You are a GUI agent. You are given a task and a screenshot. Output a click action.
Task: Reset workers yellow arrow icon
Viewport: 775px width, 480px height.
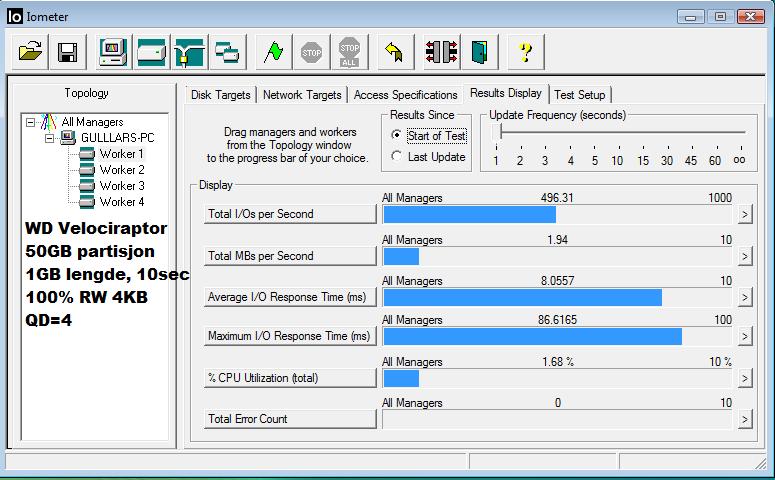(x=394, y=51)
